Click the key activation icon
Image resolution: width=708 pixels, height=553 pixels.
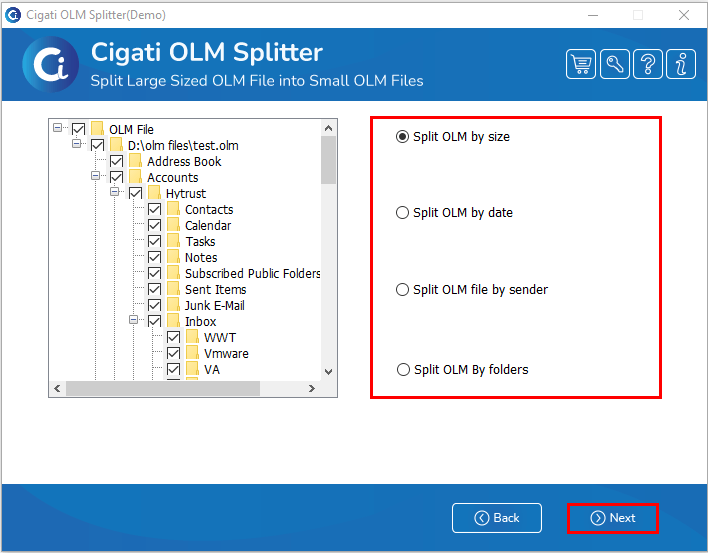615,64
